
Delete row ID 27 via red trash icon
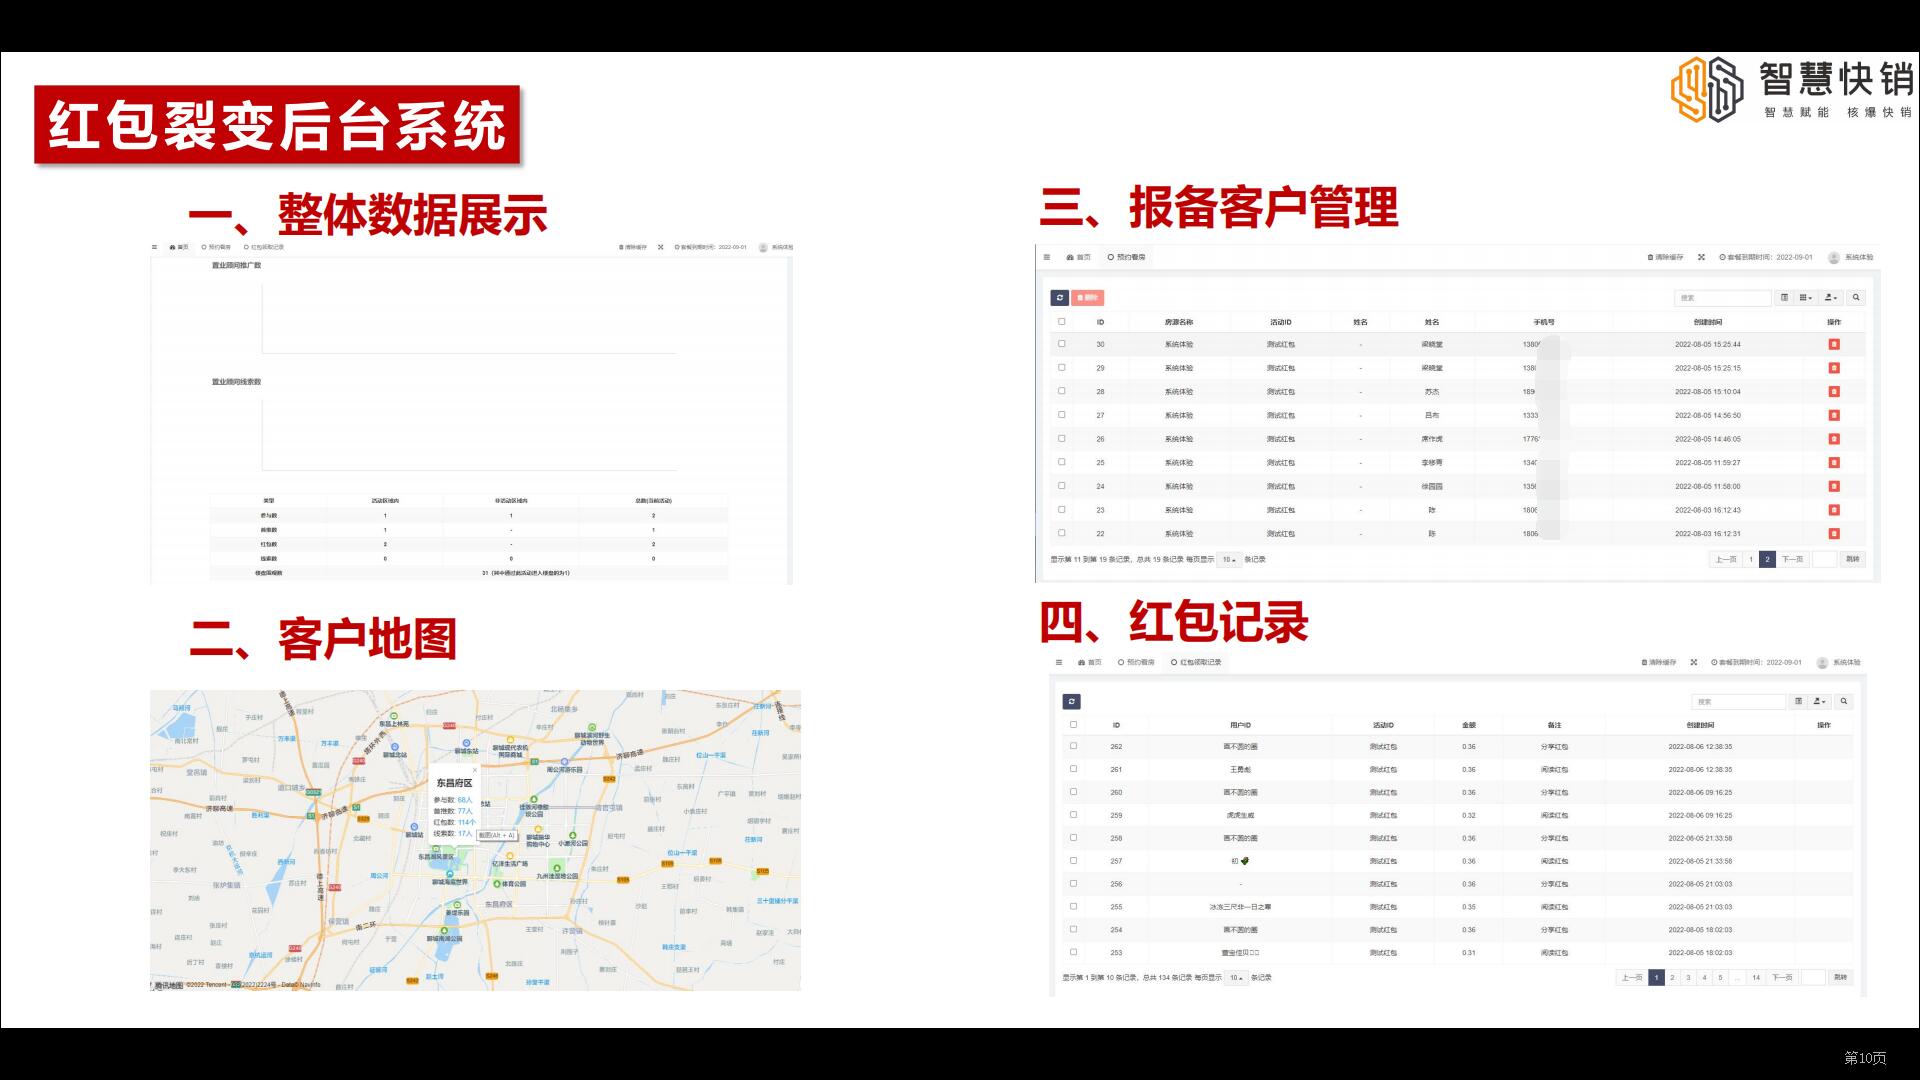1834,415
